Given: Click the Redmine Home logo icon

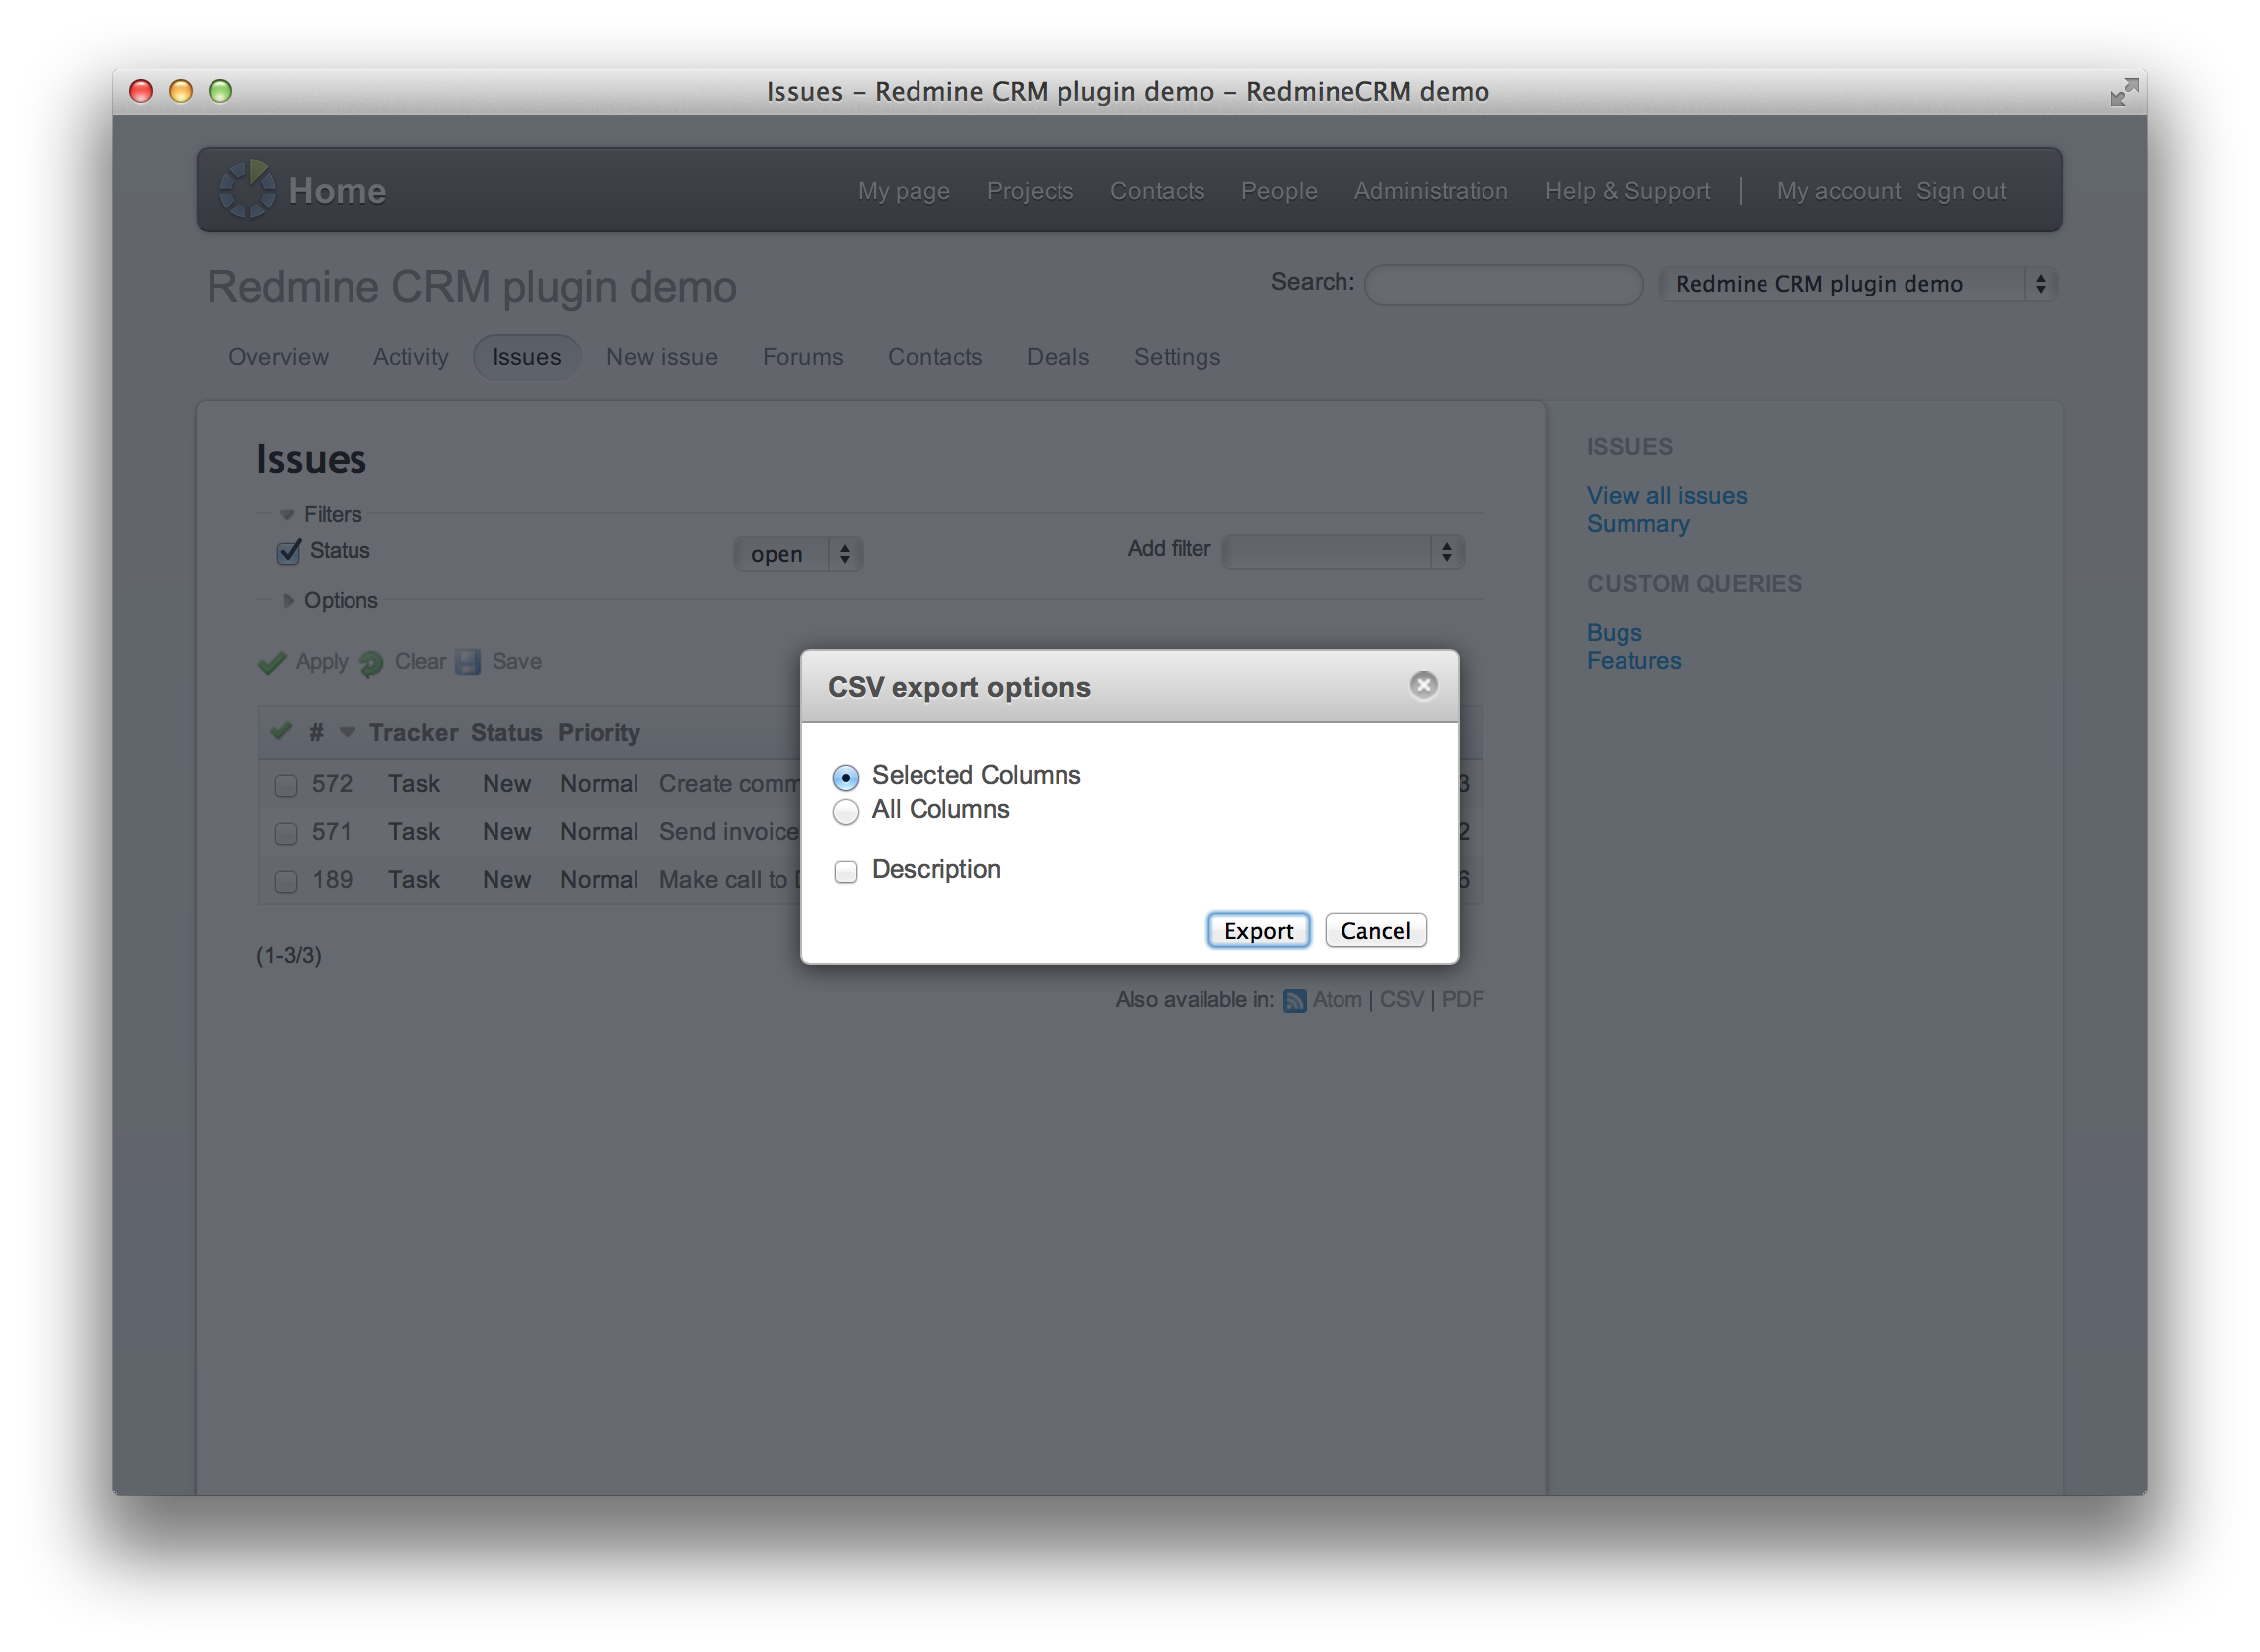Looking at the screenshot, I should pos(247,189).
